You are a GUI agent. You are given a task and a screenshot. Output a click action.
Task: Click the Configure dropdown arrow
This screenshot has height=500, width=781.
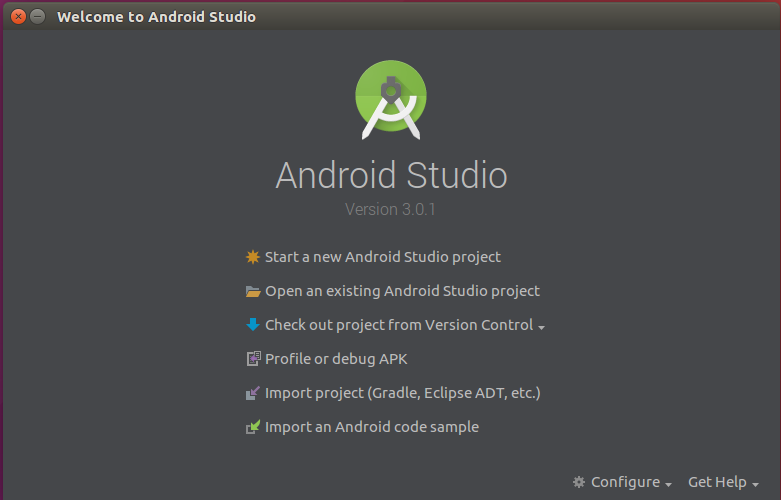pos(668,485)
